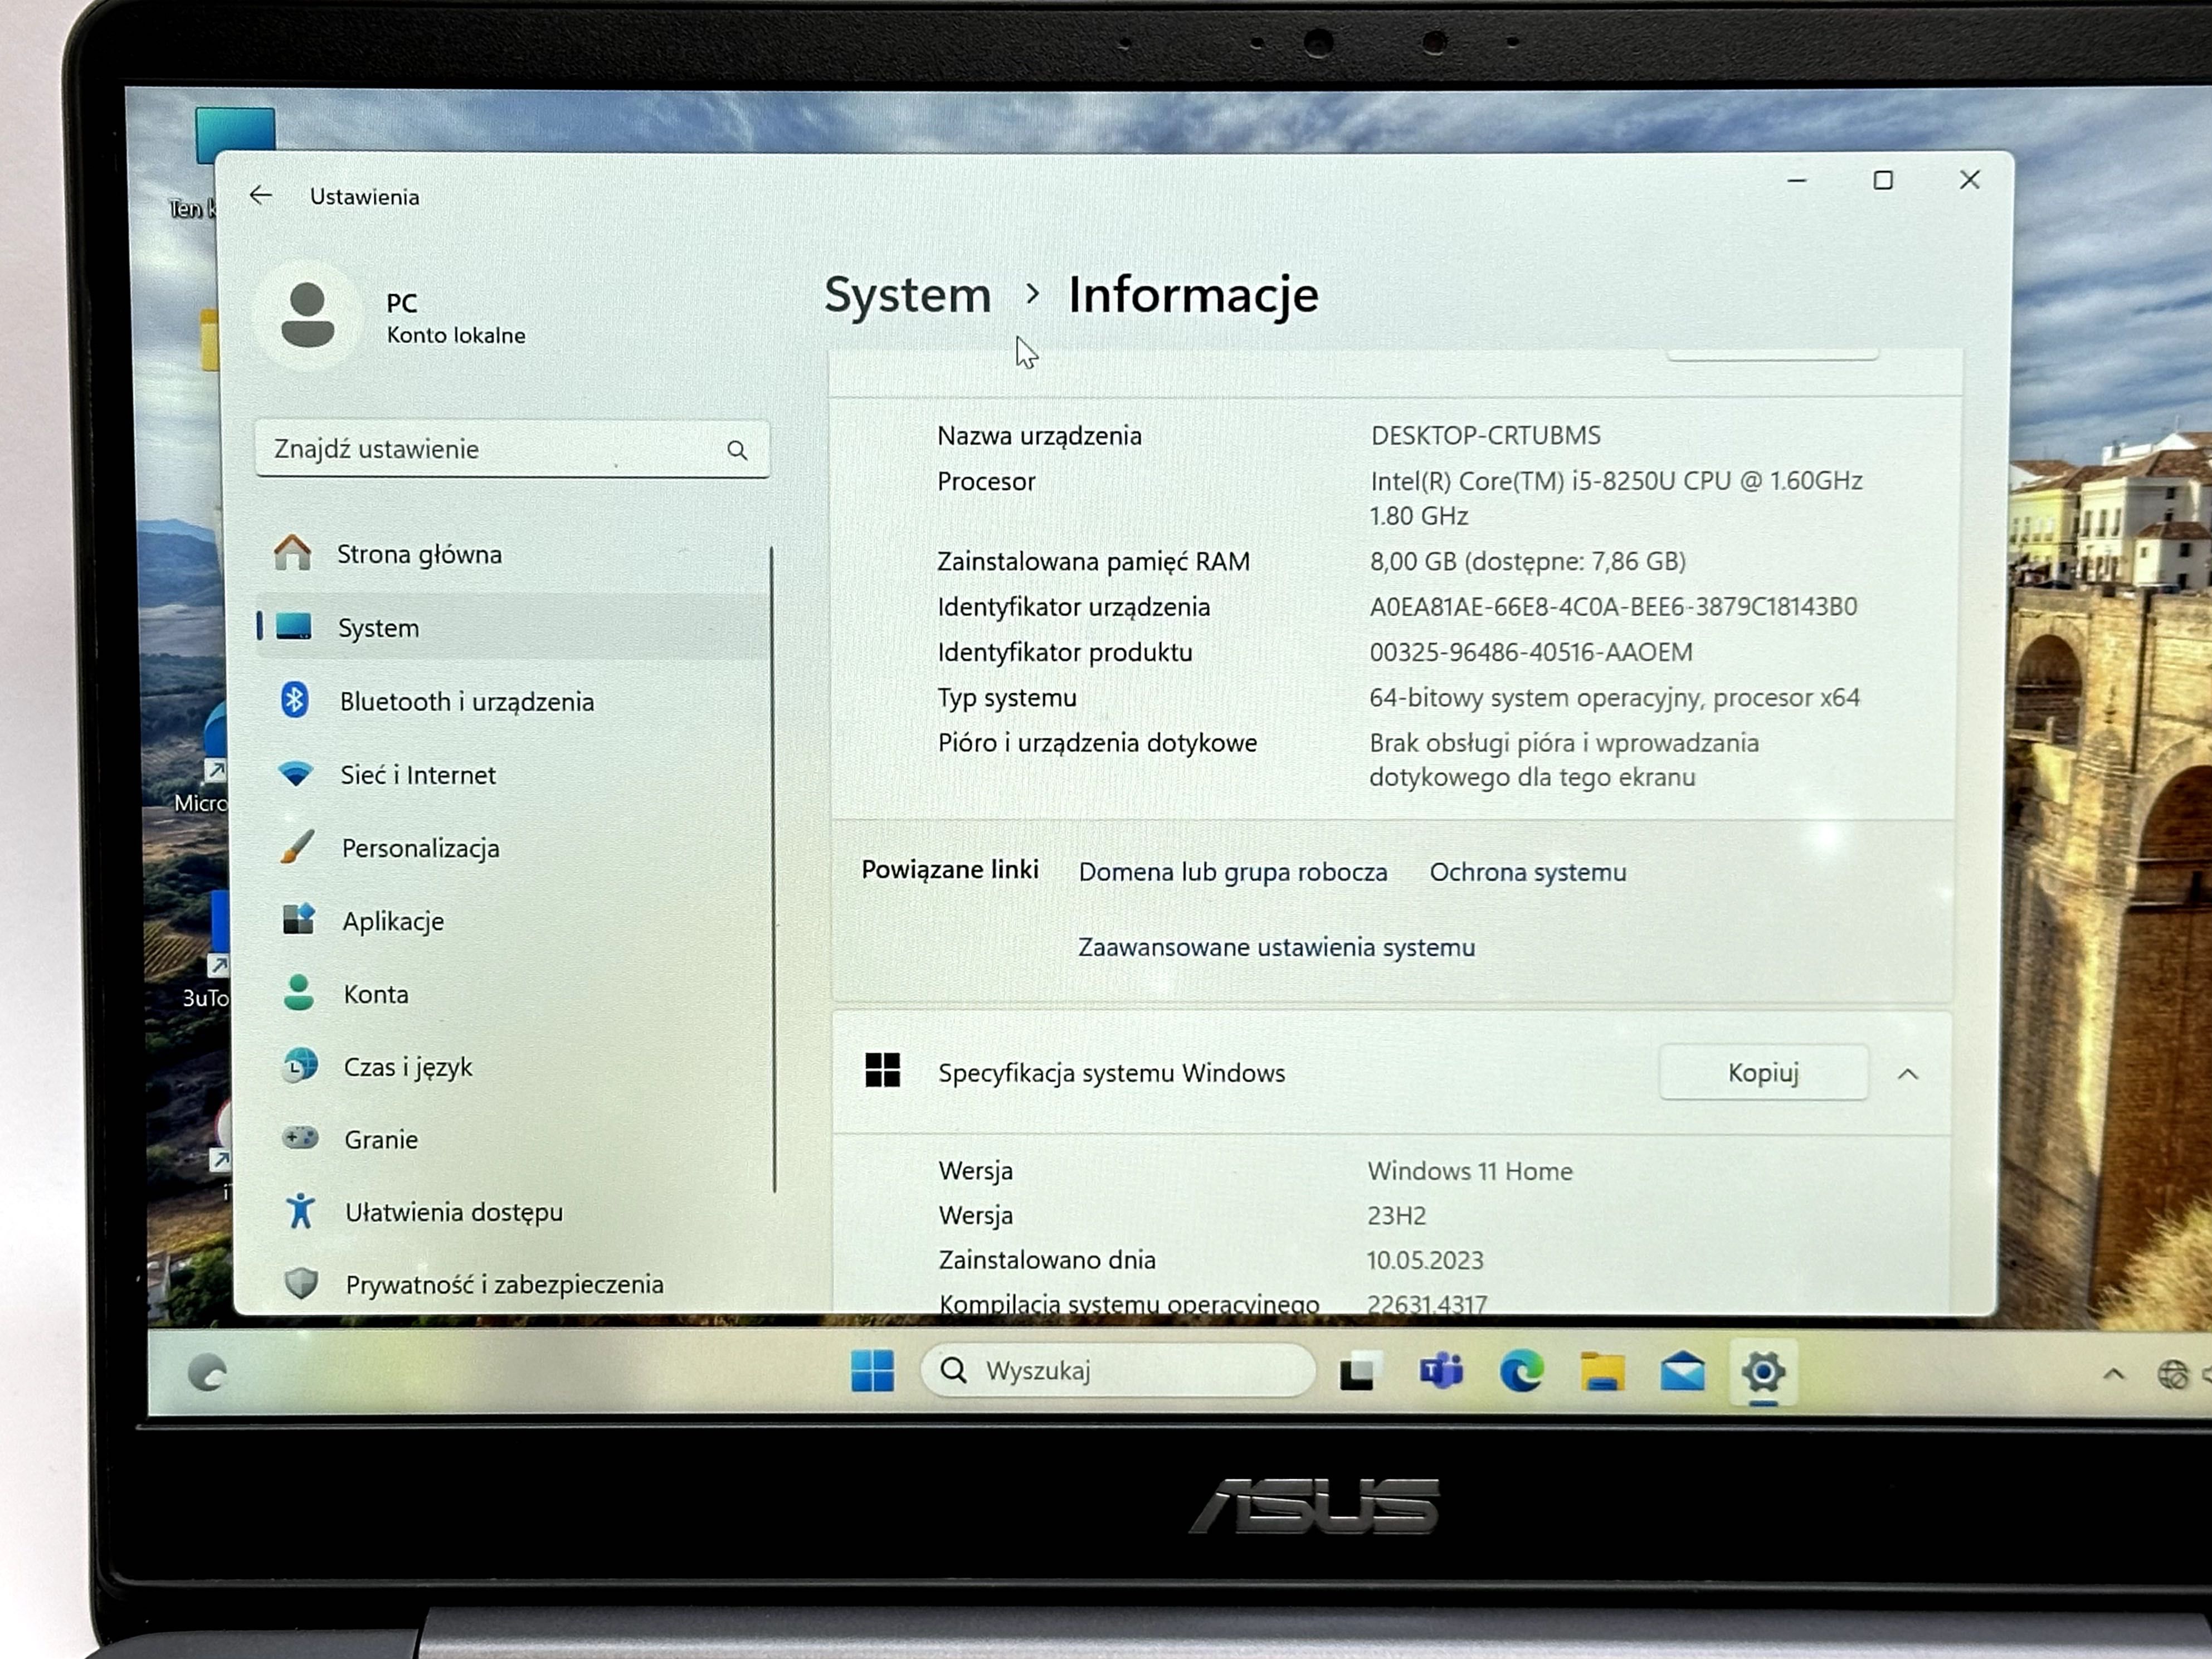Viewport: 2212px width, 1659px height.
Task: Open Task View on the taskbar
Action: click(1360, 1371)
